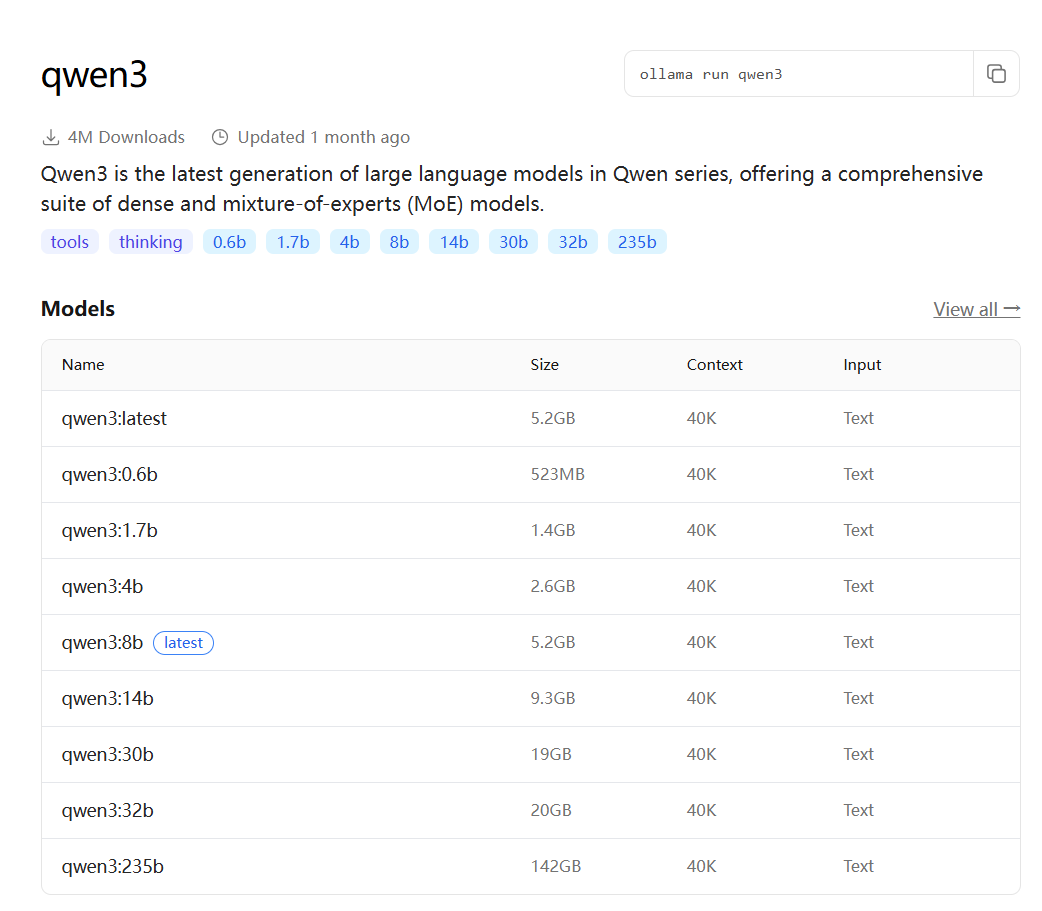Viewport: 1042px width, 911px height.
Task: Click the 20GB size value
Action: [551, 810]
